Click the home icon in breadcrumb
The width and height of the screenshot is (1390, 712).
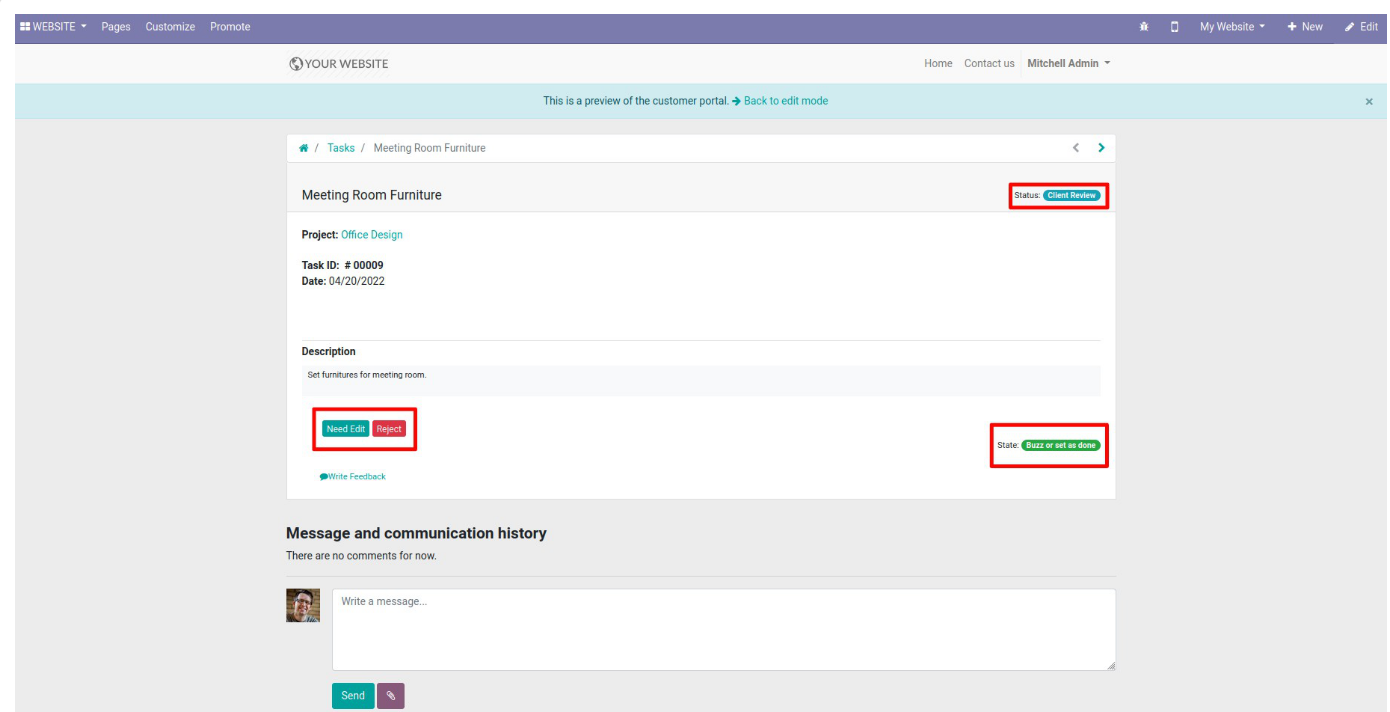point(303,148)
